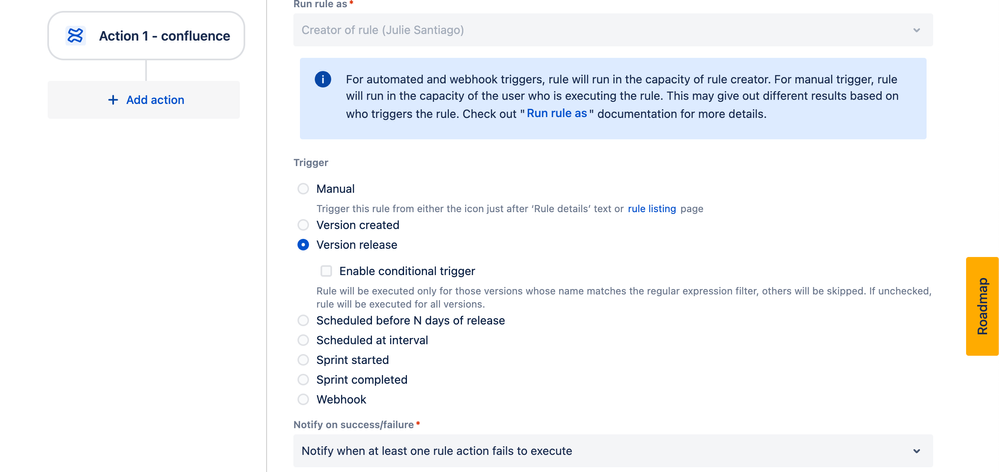Choose the Webhook trigger option
Viewport: 999px width, 472px height.
pos(303,399)
